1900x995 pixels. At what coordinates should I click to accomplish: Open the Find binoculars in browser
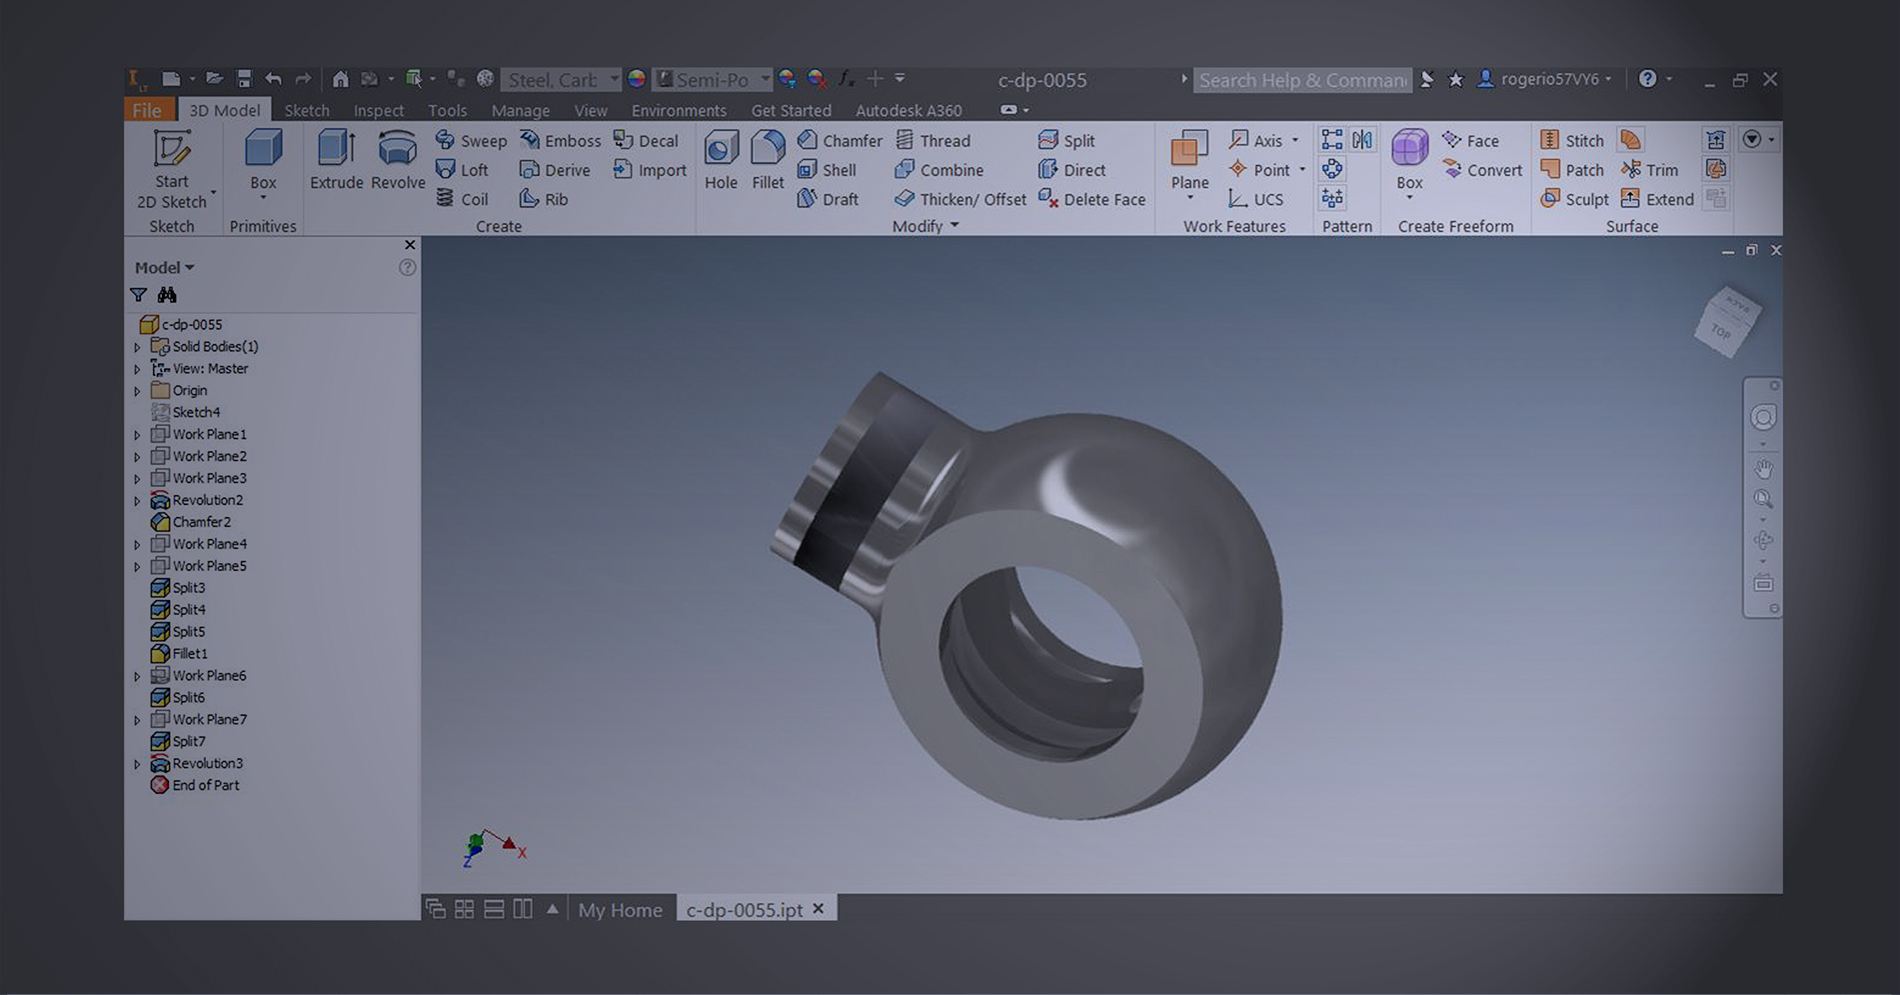click(x=167, y=295)
